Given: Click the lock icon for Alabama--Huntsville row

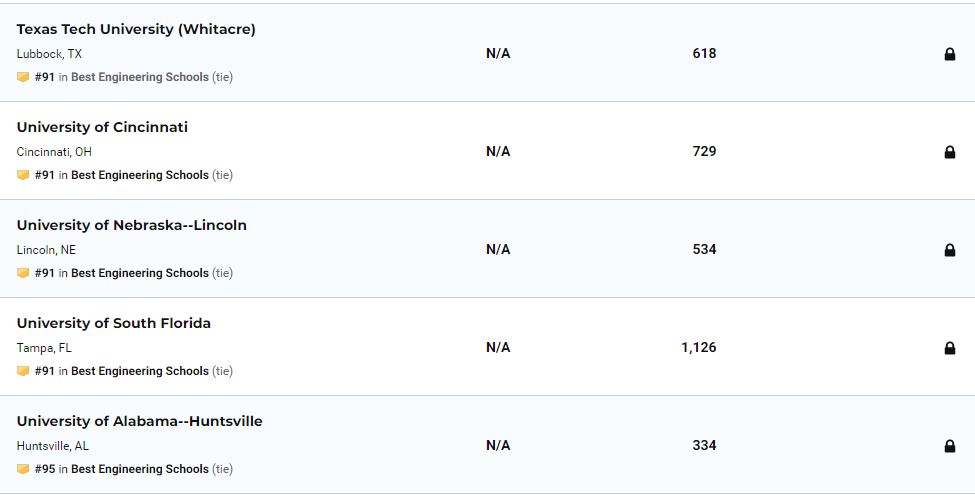Looking at the screenshot, I should [x=950, y=446].
